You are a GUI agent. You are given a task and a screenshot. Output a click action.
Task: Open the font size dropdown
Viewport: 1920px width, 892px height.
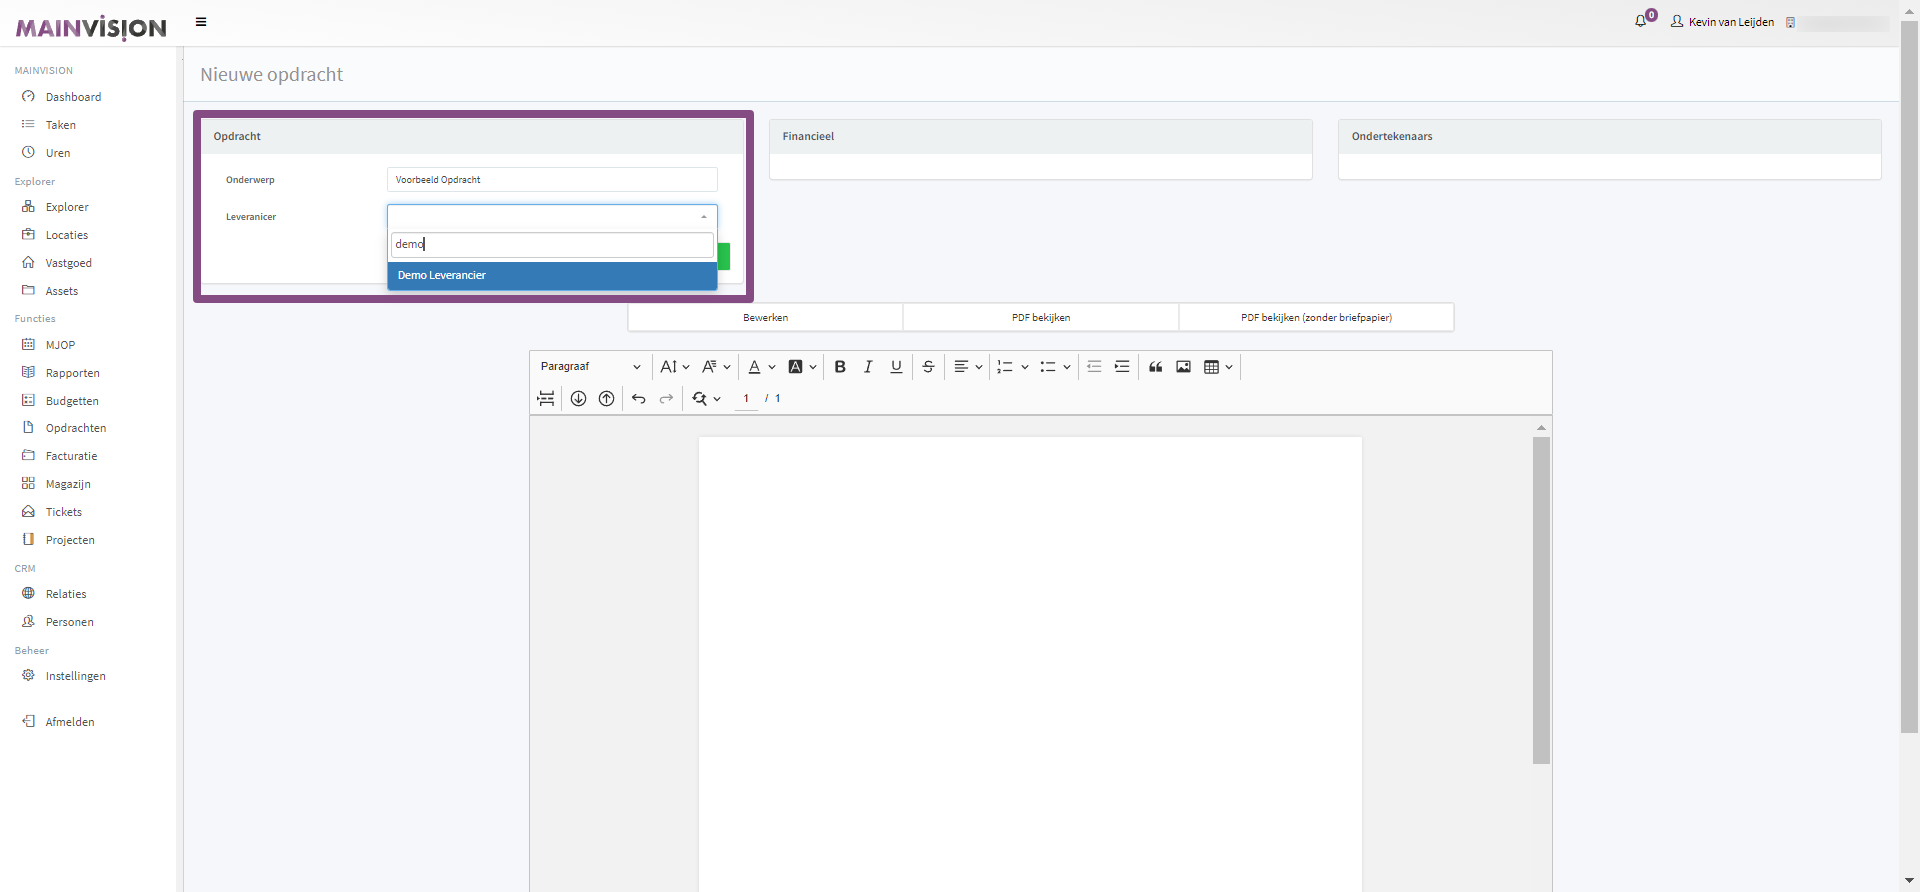click(675, 367)
